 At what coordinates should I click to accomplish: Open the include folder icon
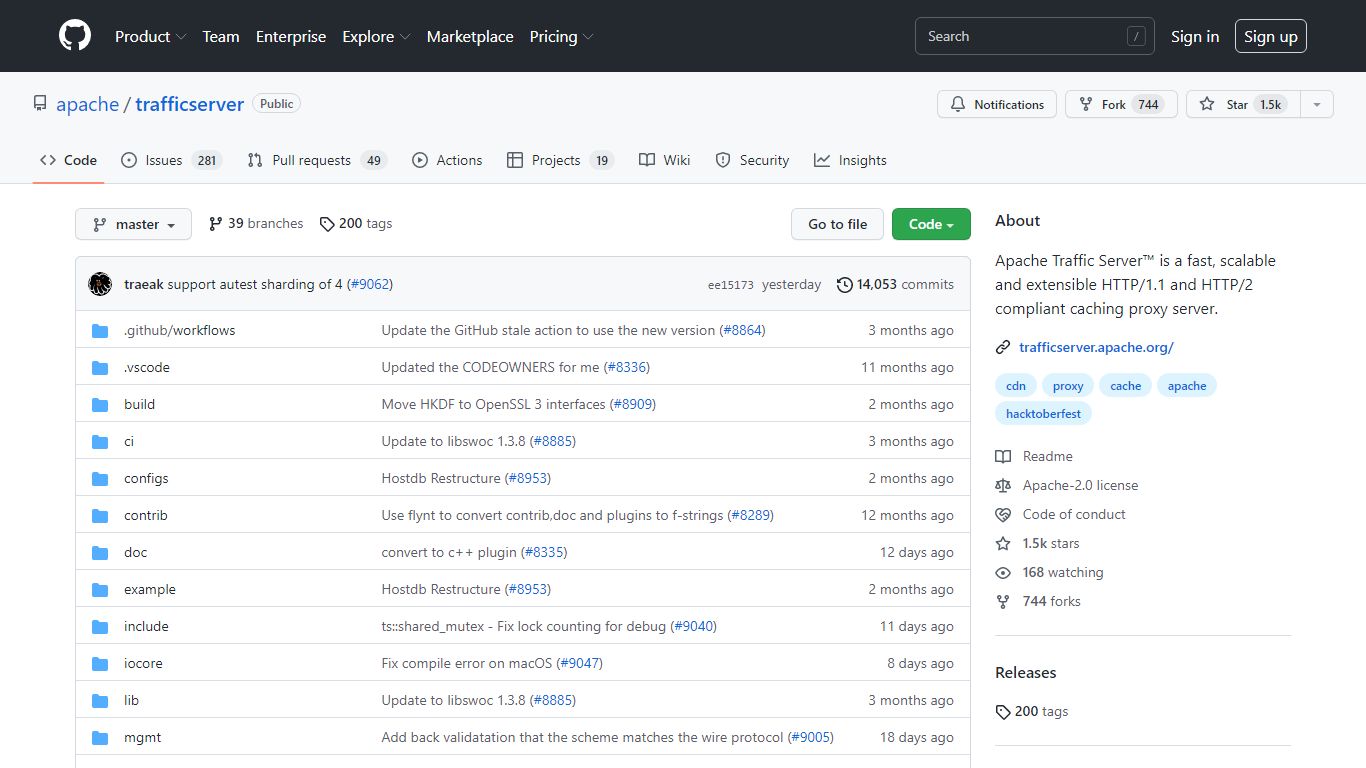(x=100, y=626)
